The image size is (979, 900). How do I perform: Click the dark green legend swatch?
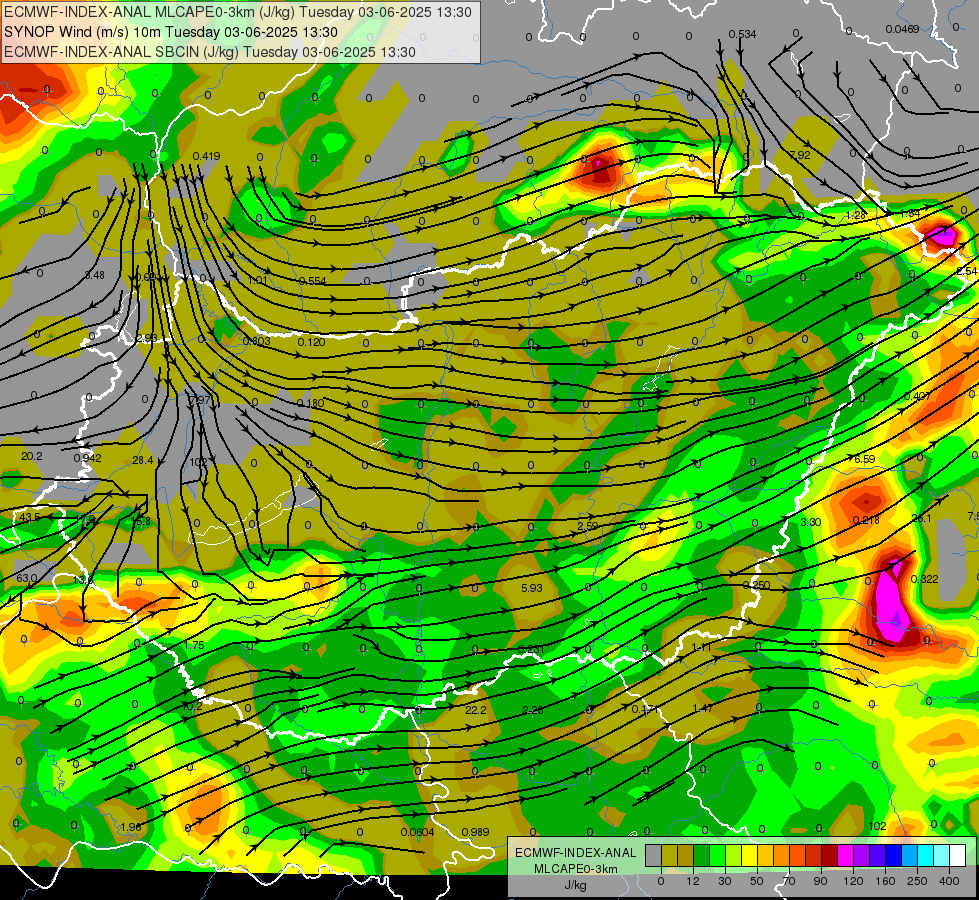click(x=701, y=855)
